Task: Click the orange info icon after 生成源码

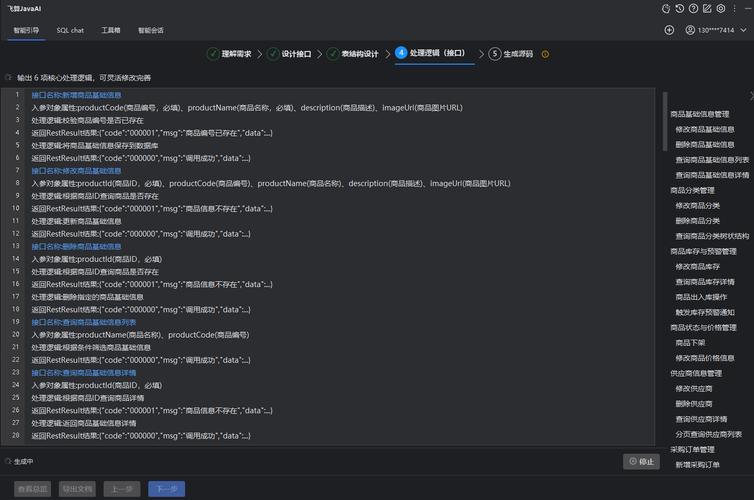Action: point(545,54)
